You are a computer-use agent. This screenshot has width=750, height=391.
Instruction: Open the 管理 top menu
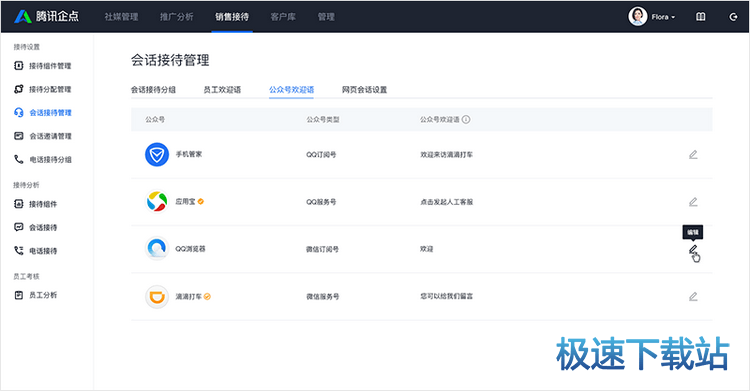[x=326, y=17]
